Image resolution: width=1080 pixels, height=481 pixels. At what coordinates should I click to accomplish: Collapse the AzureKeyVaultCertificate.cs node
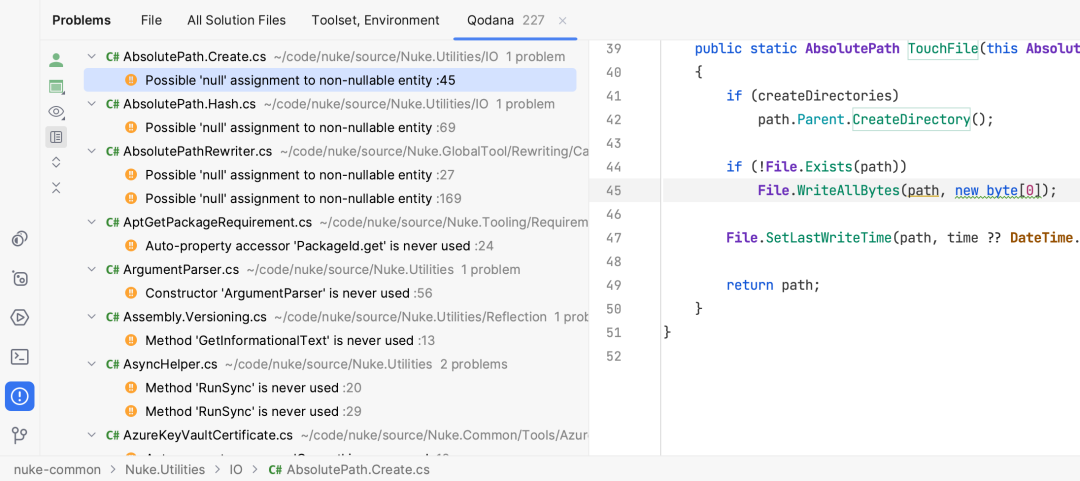pyautogui.click(x=92, y=436)
